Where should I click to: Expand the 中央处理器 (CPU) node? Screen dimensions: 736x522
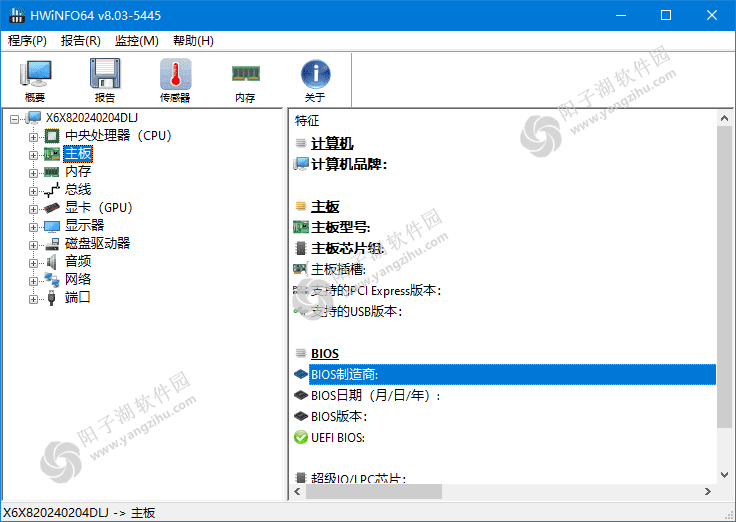33,137
